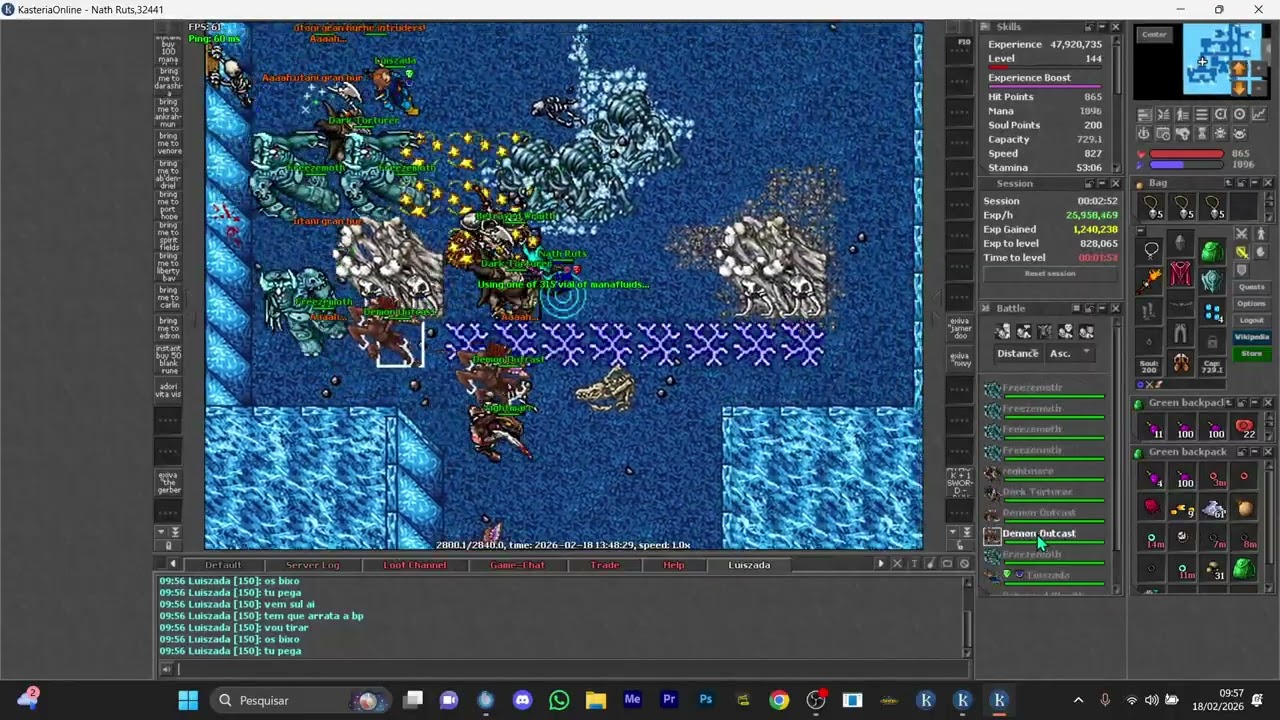The height and width of the screenshot is (720, 1280).
Task: Click the red health bar
Action: click(x=1187, y=154)
